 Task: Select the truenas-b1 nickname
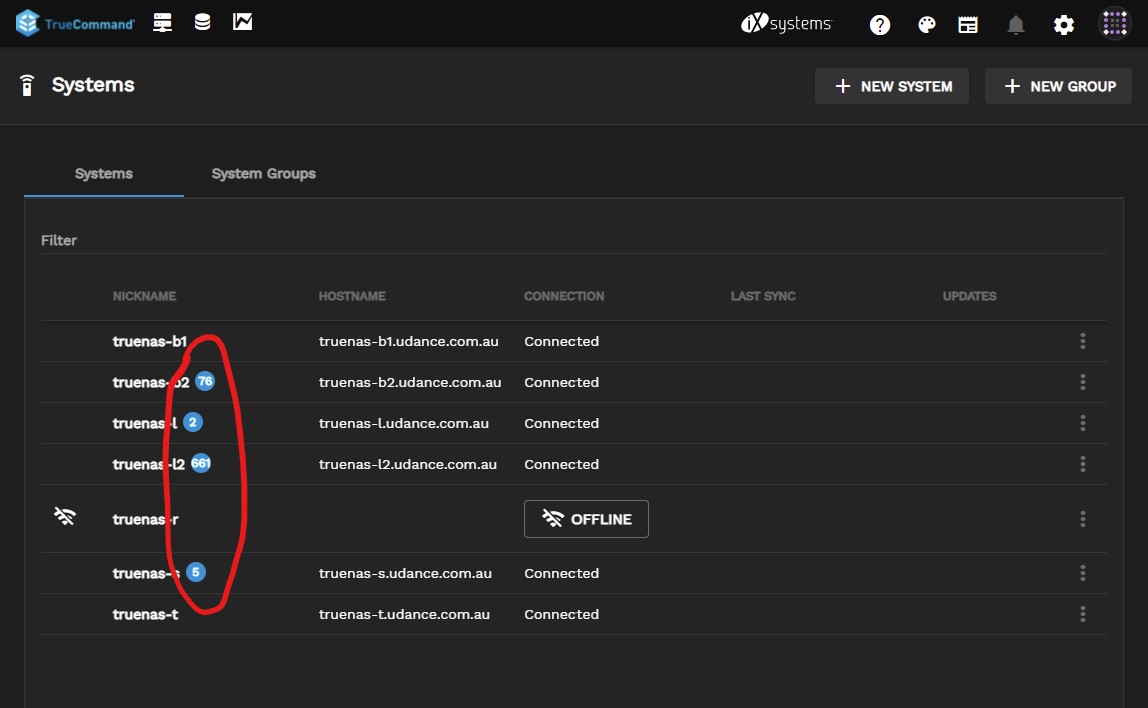[149, 341]
